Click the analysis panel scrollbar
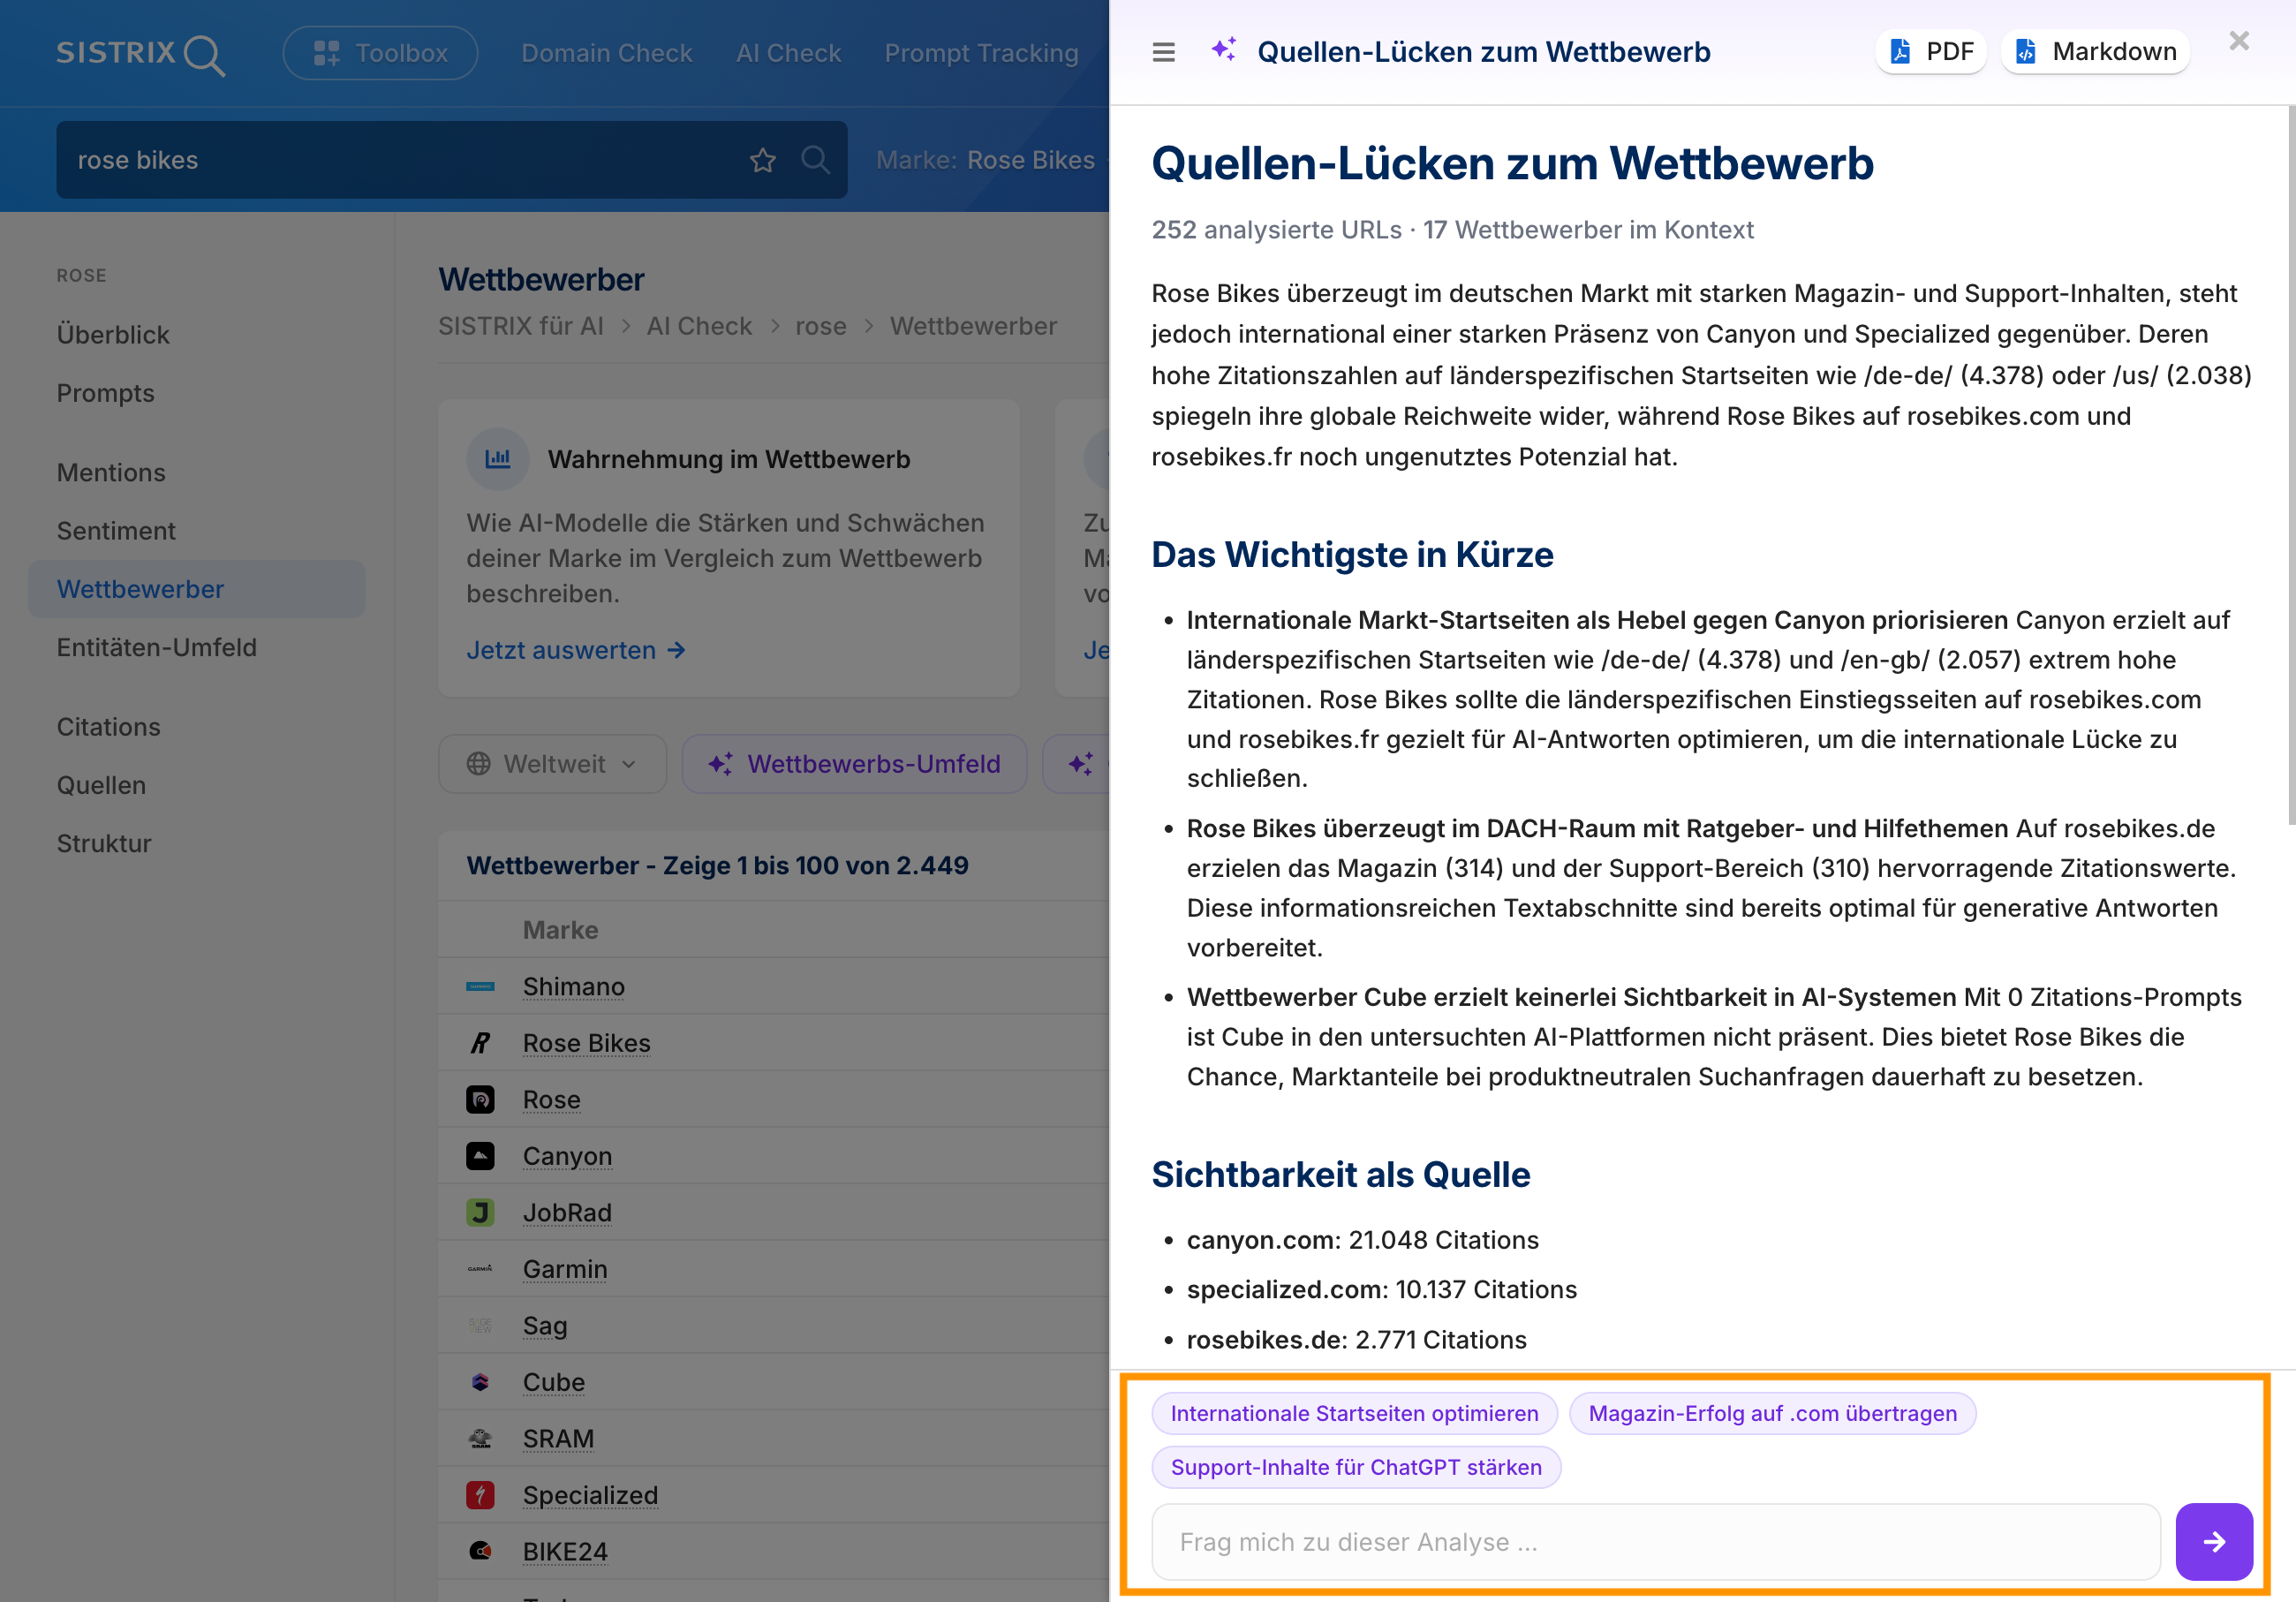Screen dimensions: 2296x1602 2290,465
